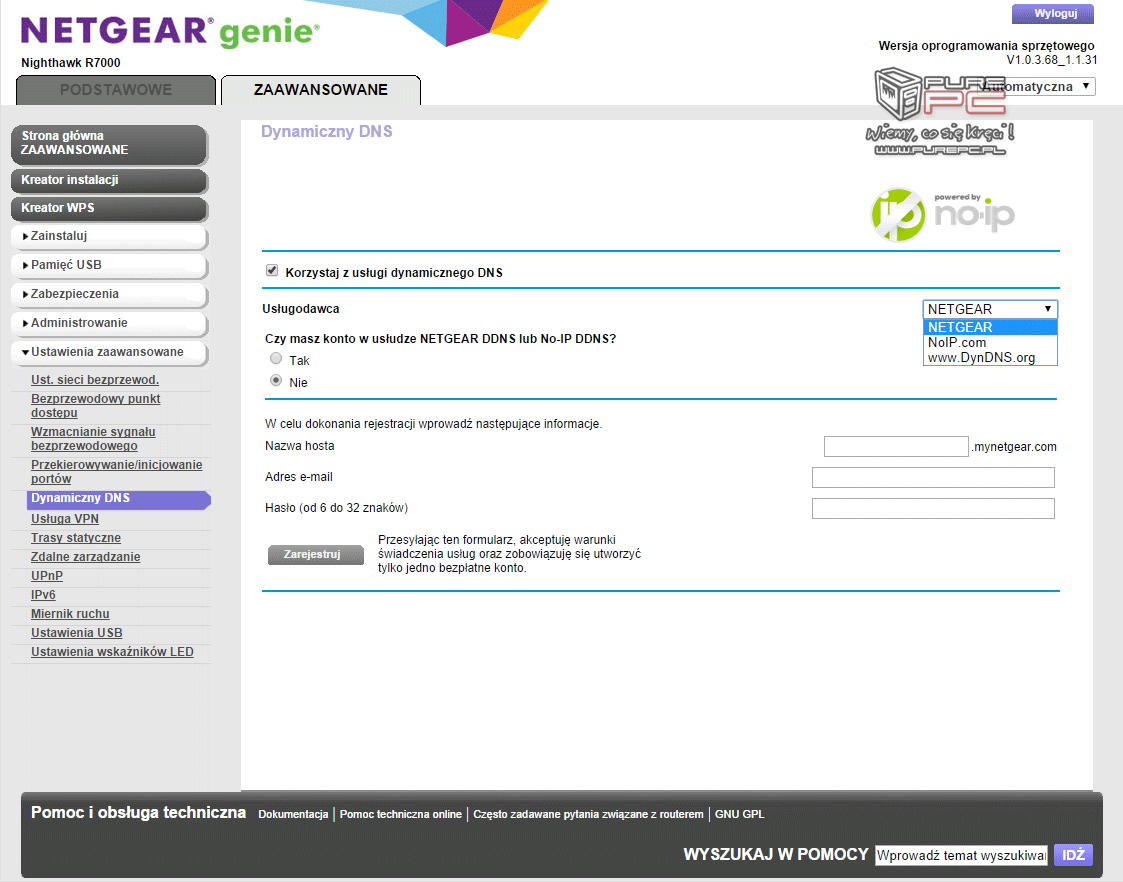1123x882 pixels.
Task: Open the UPnP link
Action: coord(47,576)
